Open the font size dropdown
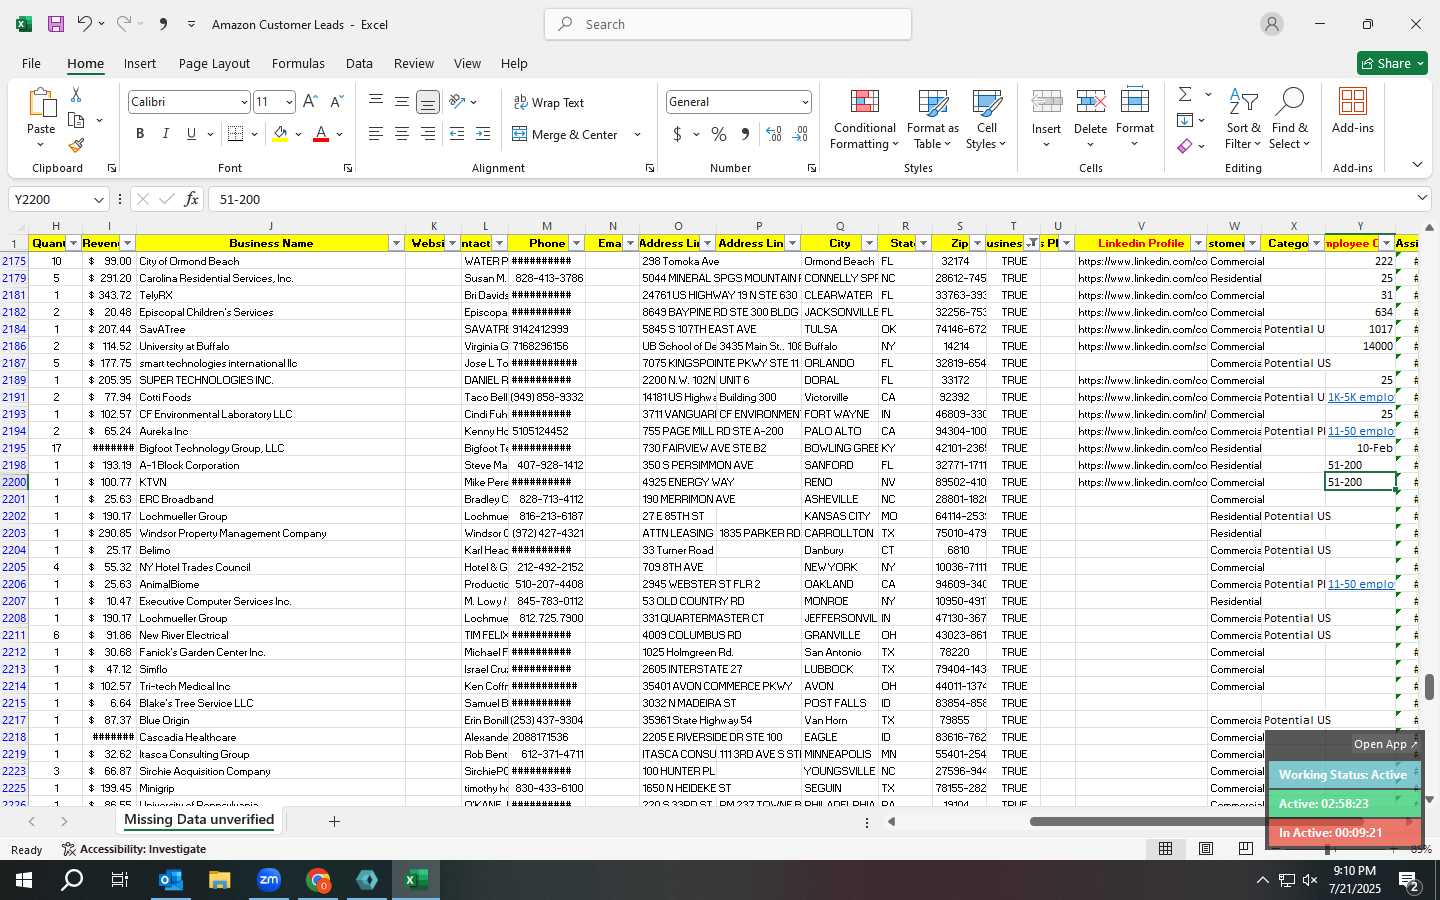This screenshot has width=1440, height=900. [289, 102]
